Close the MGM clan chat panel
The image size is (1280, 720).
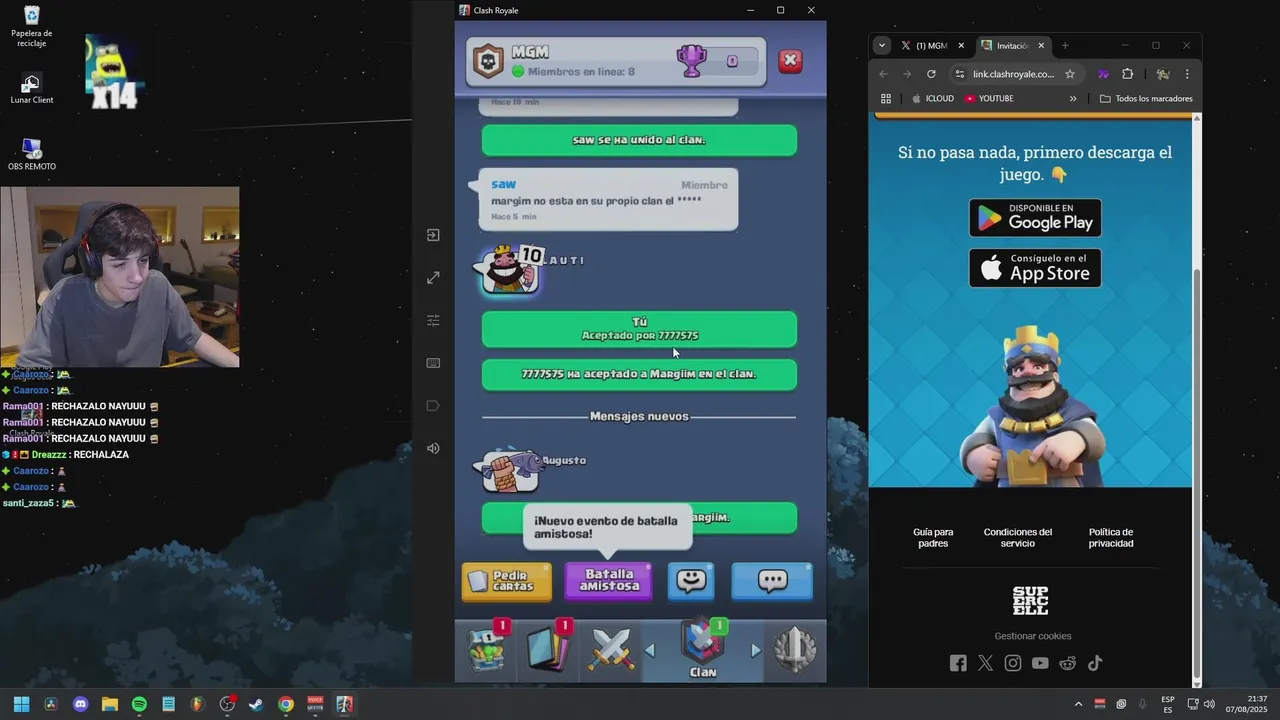pos(790,61)
